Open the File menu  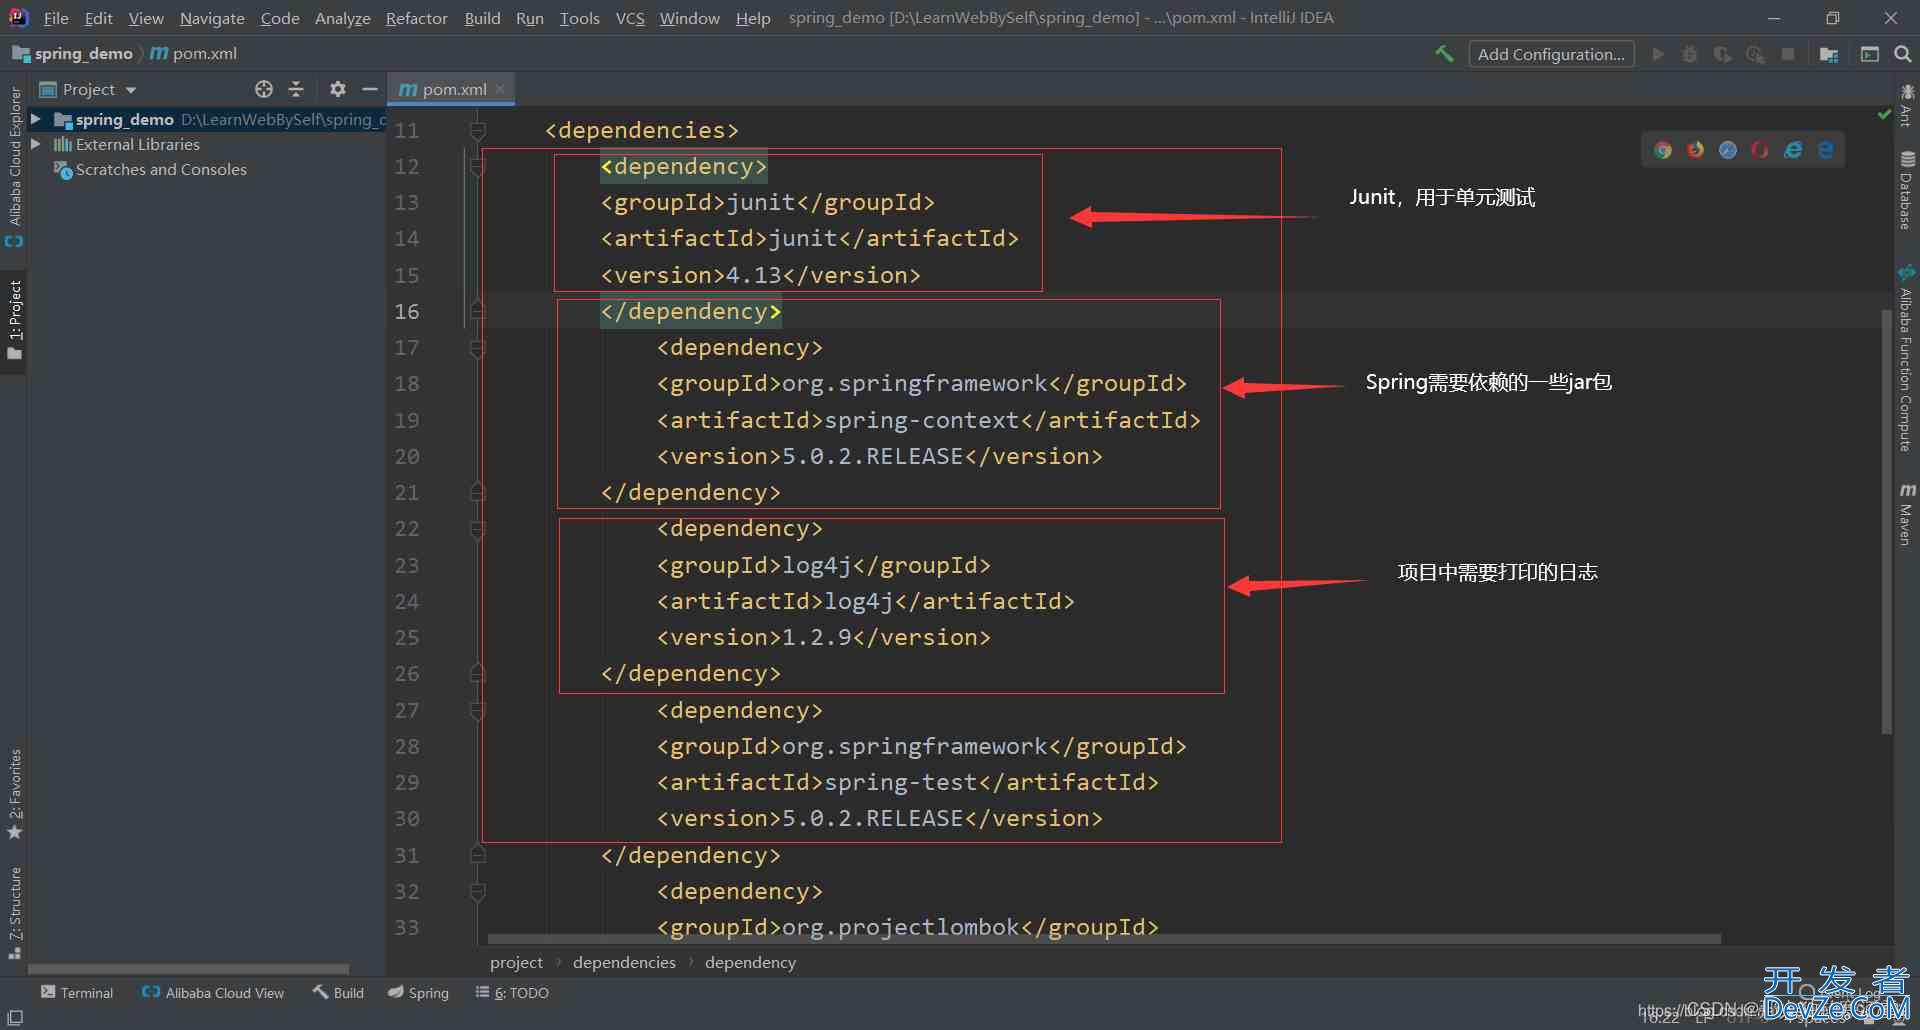(56, 18)
